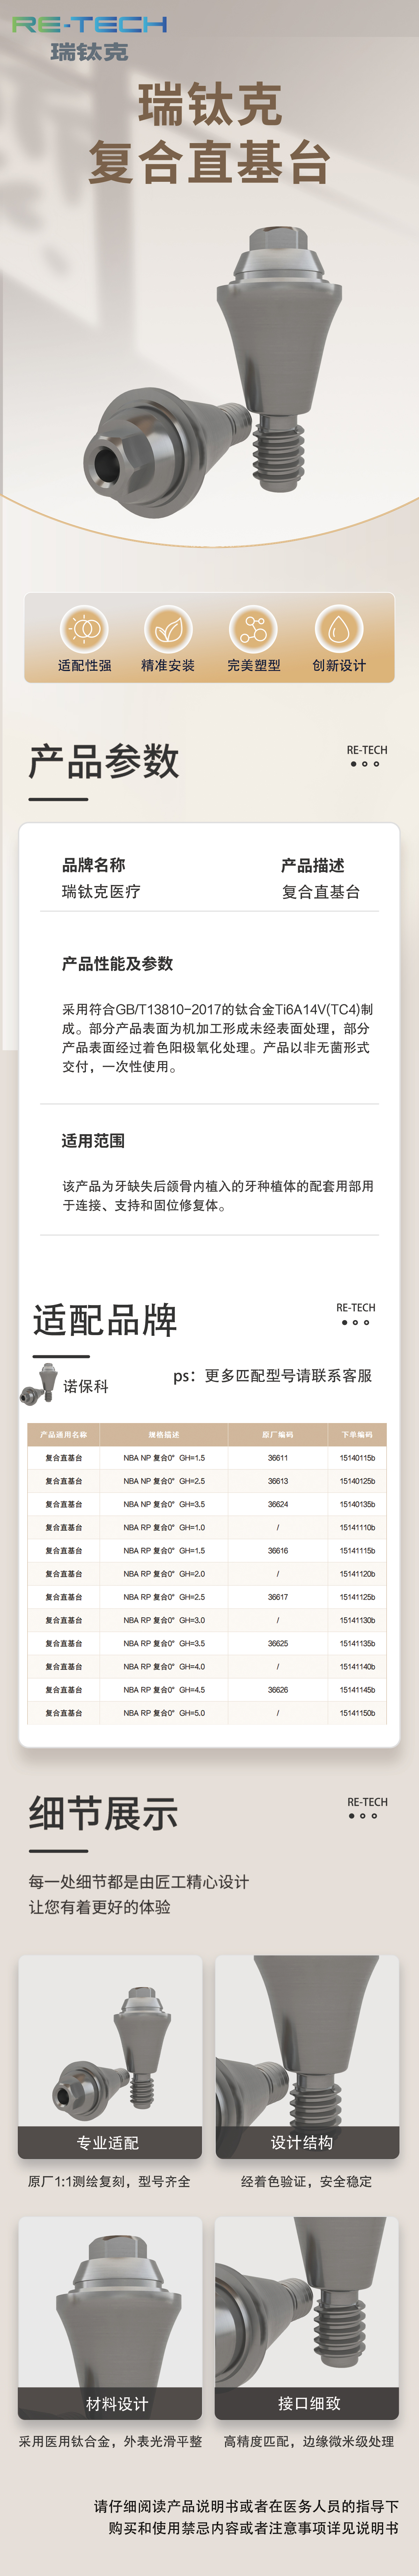This screenshot has height=2576, width=419.
Task: Click the RE-TECH label beside 产品参数
Action: [x=367, y=750]
